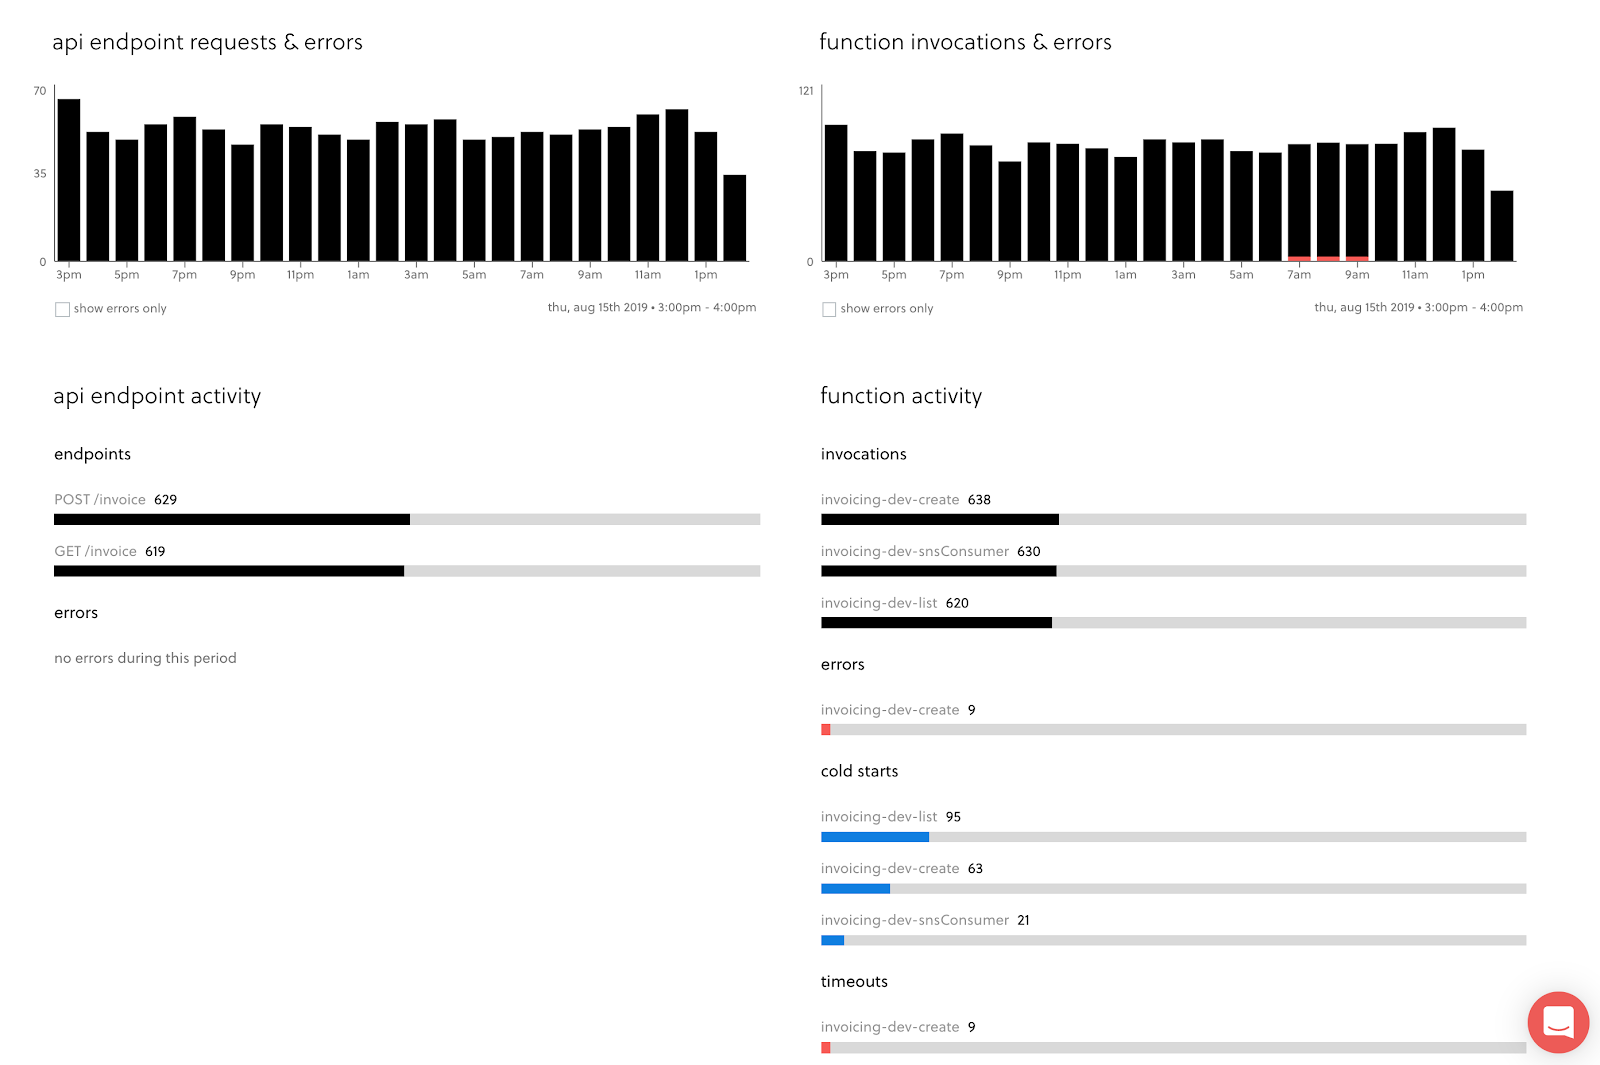This screenshot has width=1600, height=1065.
Task: Click the 'api endpoint activity' heading
Action: coord(157,396)
